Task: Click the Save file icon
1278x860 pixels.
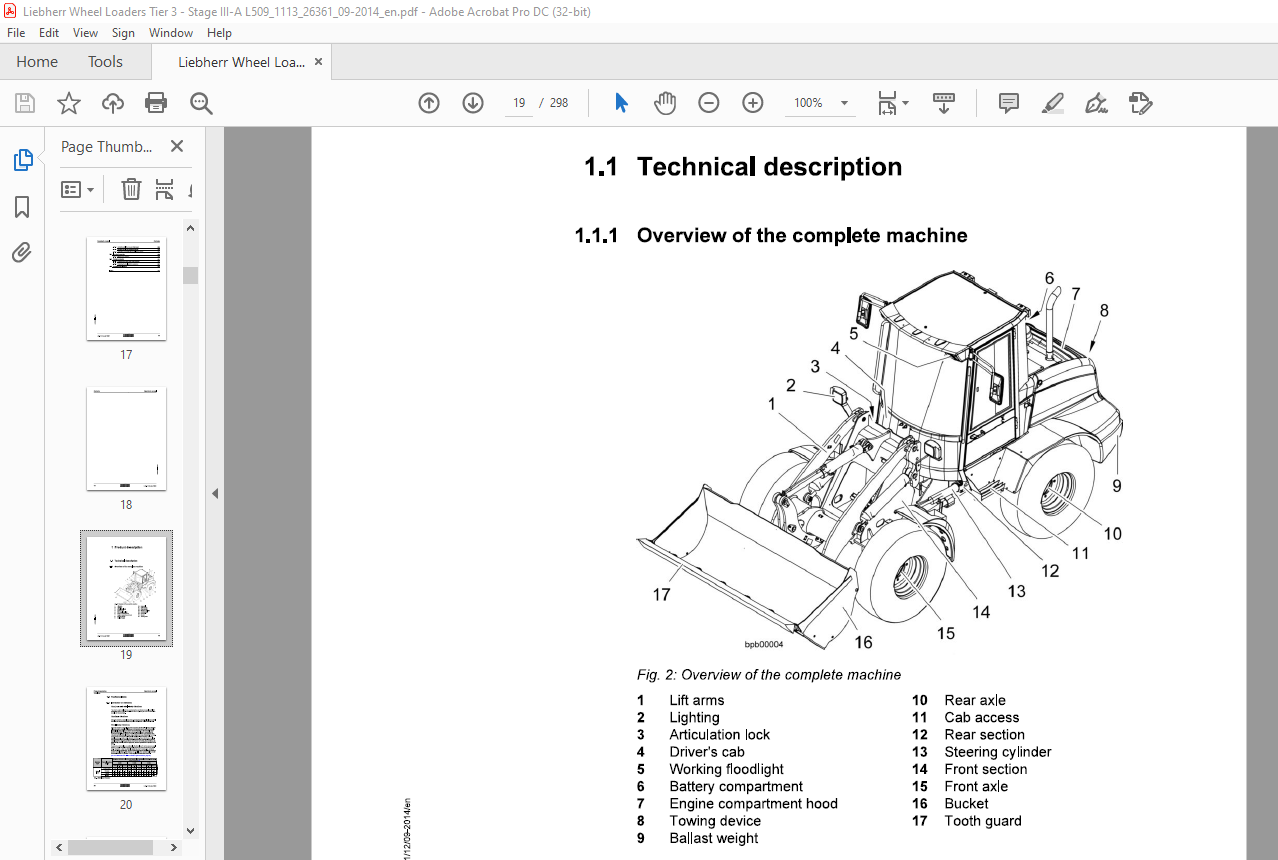Action: [x=25, y=103]
